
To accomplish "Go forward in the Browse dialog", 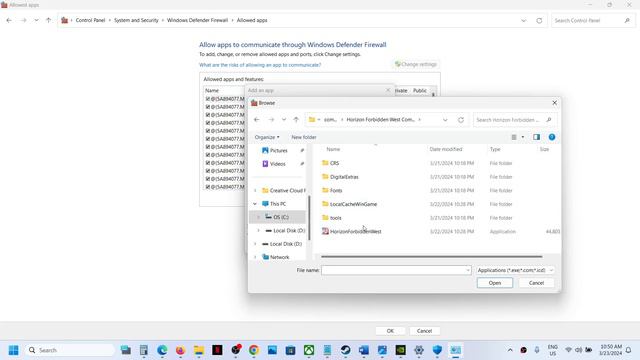I will click(x=271, y=120).
